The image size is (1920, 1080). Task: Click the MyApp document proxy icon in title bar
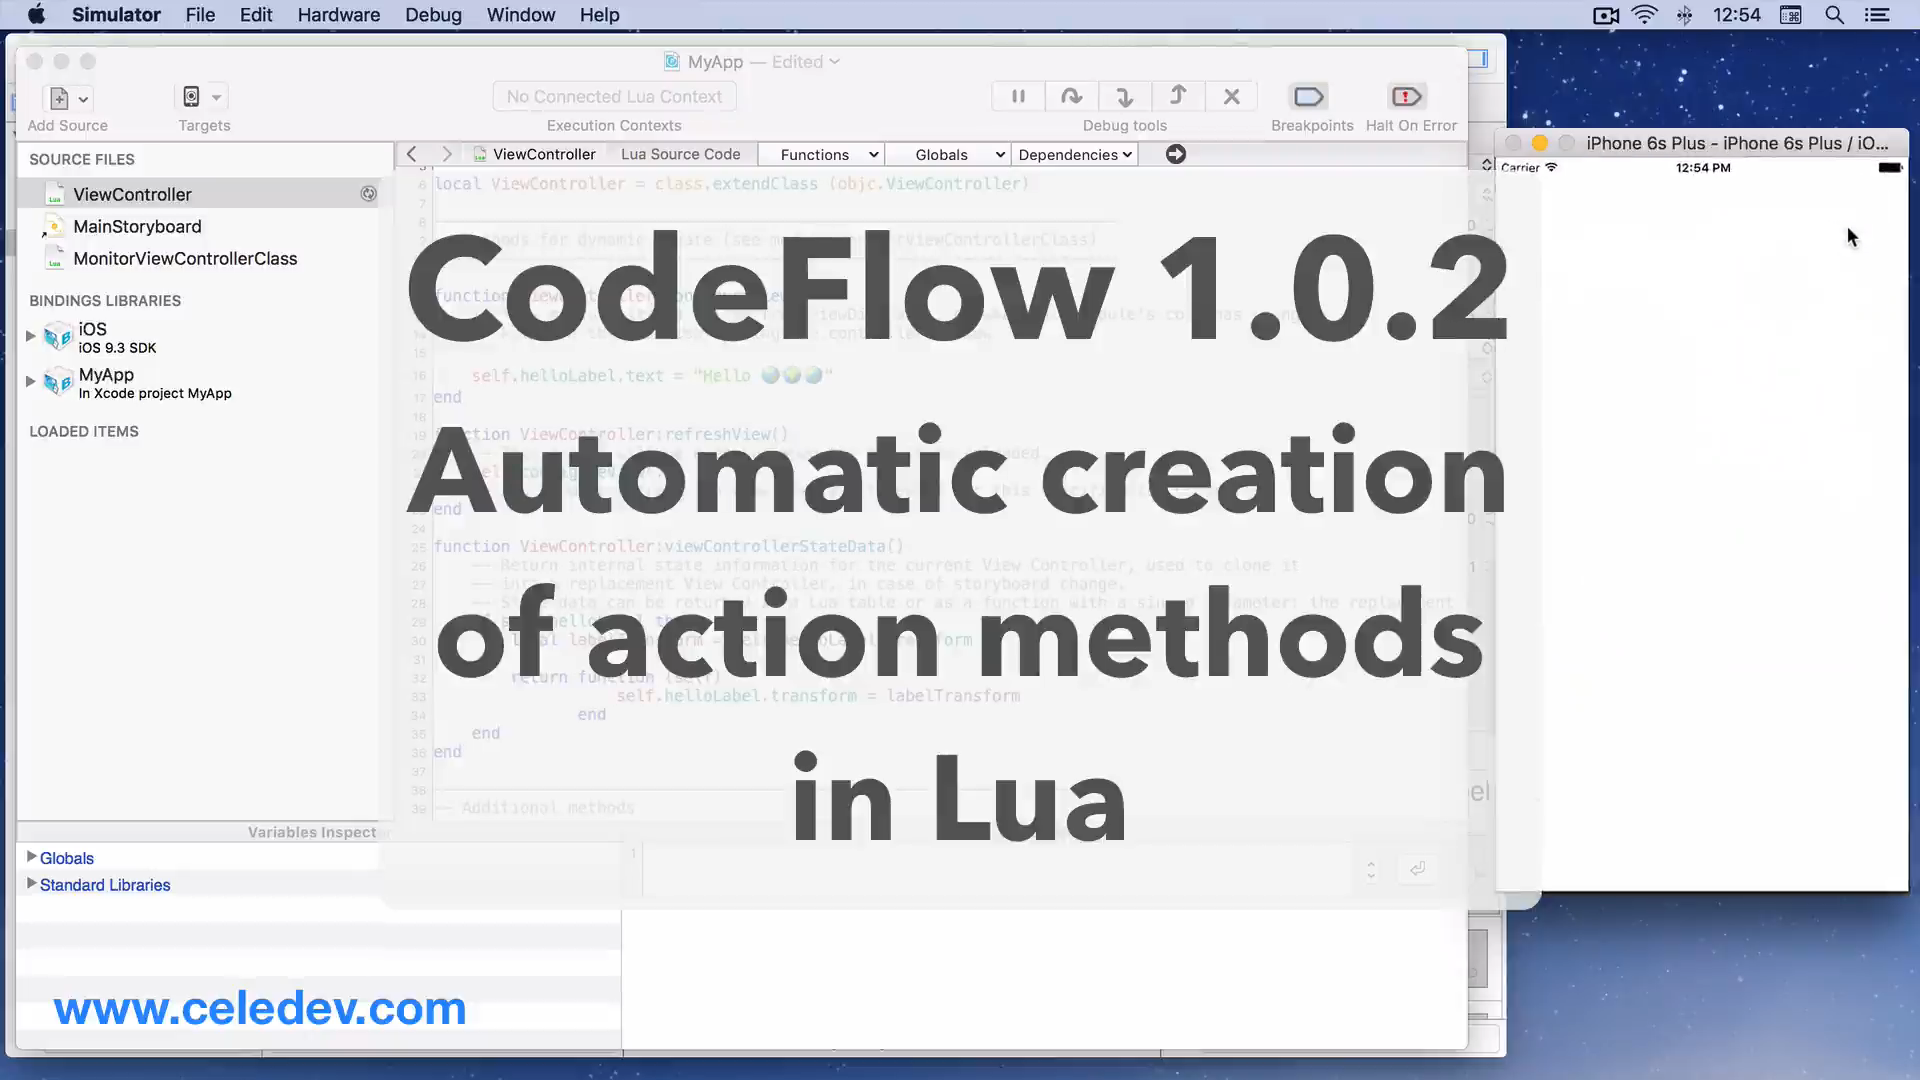672,62
